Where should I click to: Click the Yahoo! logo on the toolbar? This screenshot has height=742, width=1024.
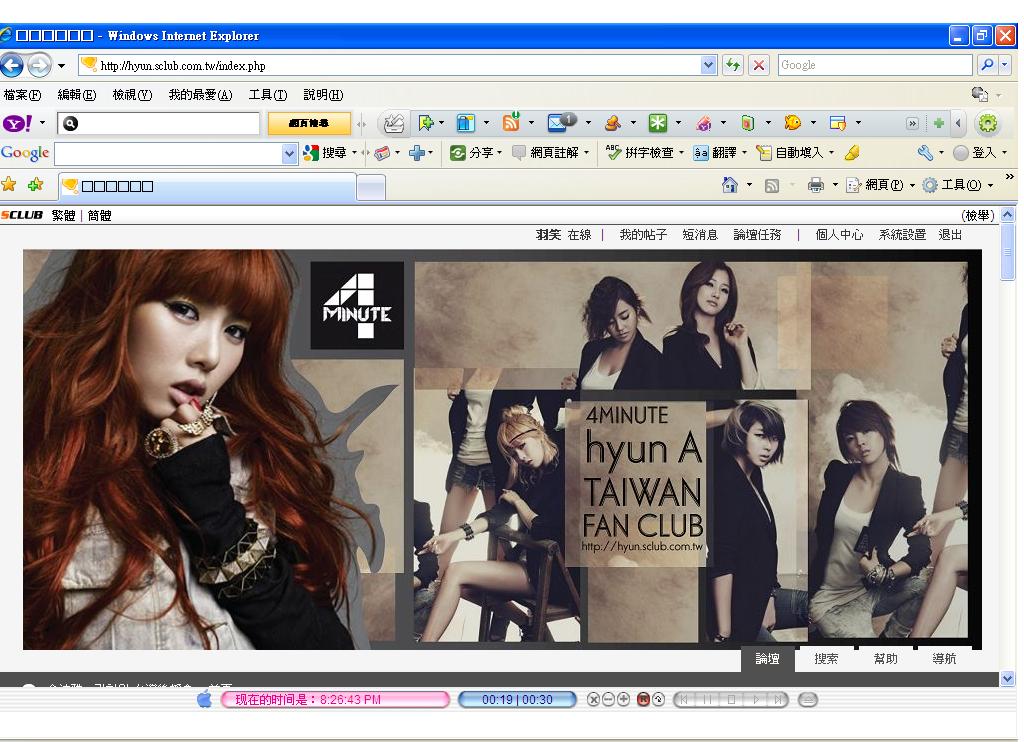(18, 123)
